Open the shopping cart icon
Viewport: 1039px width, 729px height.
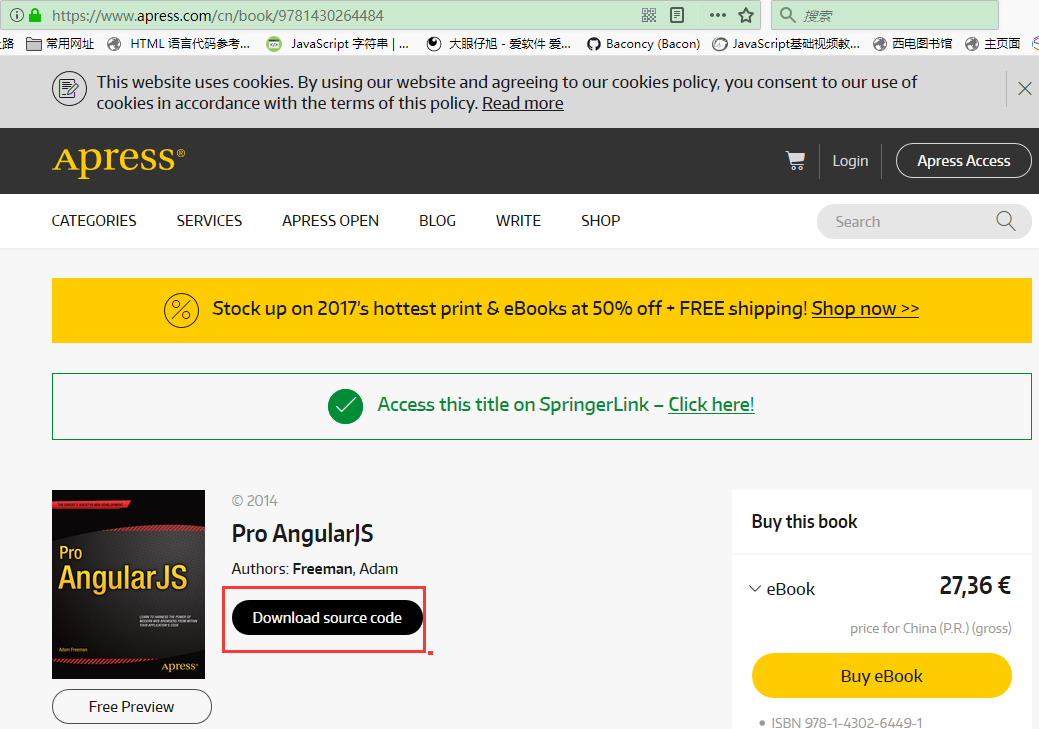796,160
